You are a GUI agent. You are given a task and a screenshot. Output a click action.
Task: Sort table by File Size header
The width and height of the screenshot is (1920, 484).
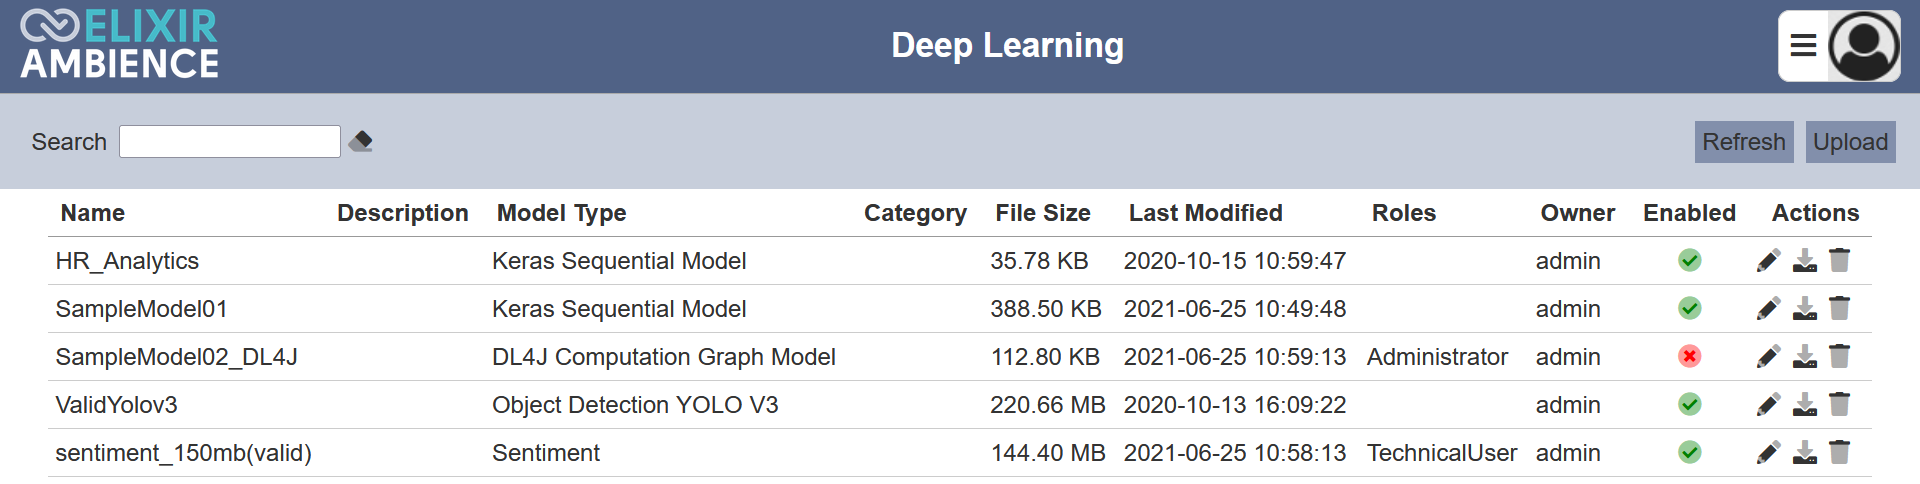coord(1043,213)
